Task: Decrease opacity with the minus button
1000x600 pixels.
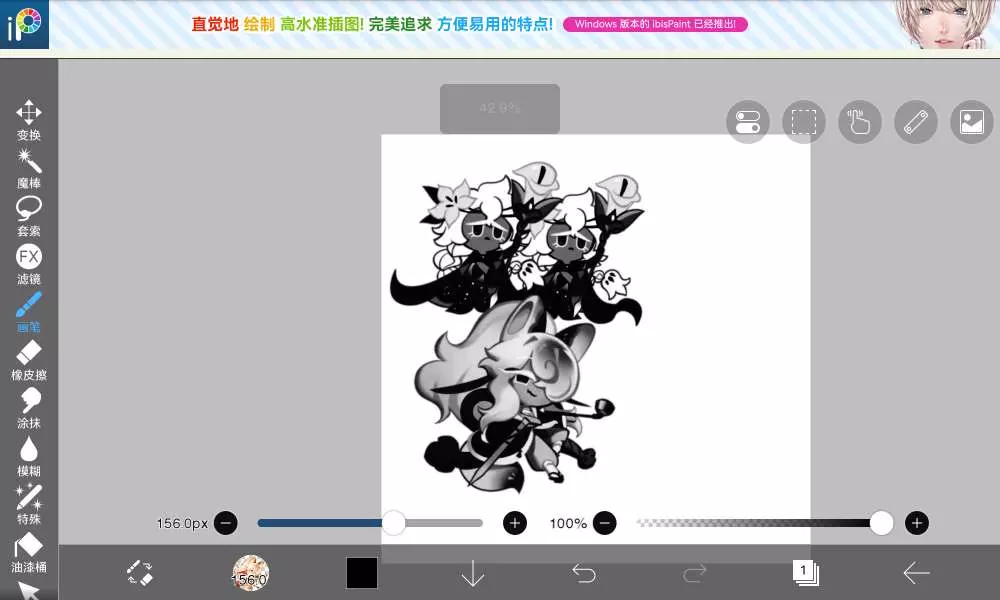Action: (x=605, y=523)
